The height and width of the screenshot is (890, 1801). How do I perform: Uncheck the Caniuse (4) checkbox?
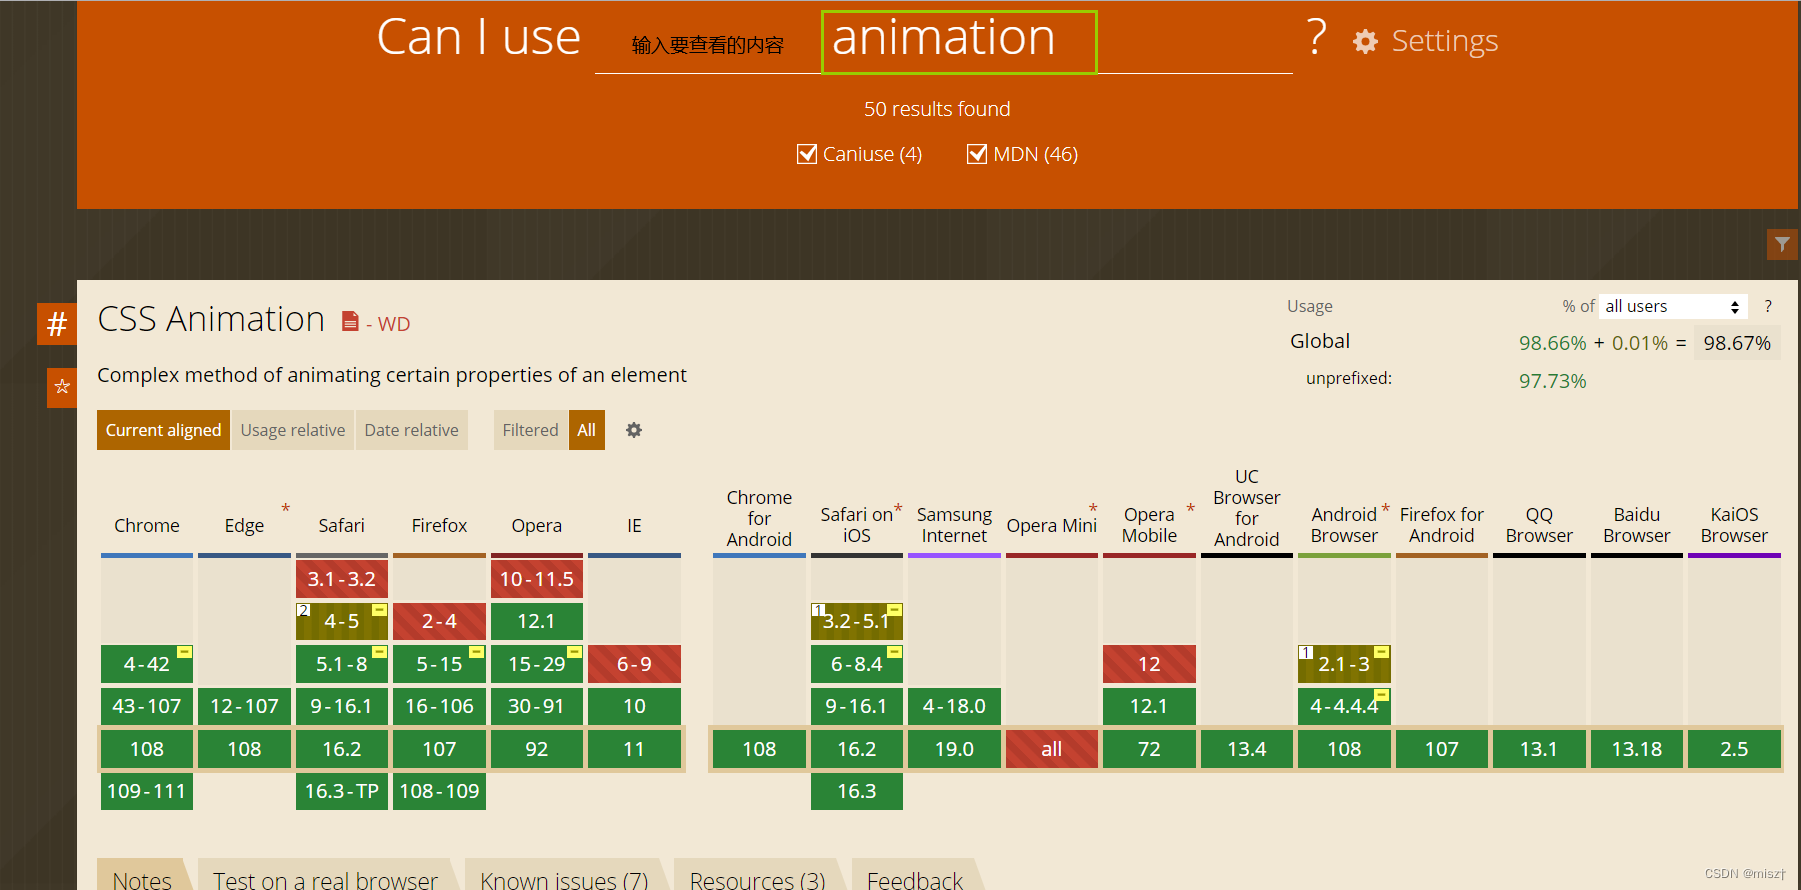pos(807,154)
